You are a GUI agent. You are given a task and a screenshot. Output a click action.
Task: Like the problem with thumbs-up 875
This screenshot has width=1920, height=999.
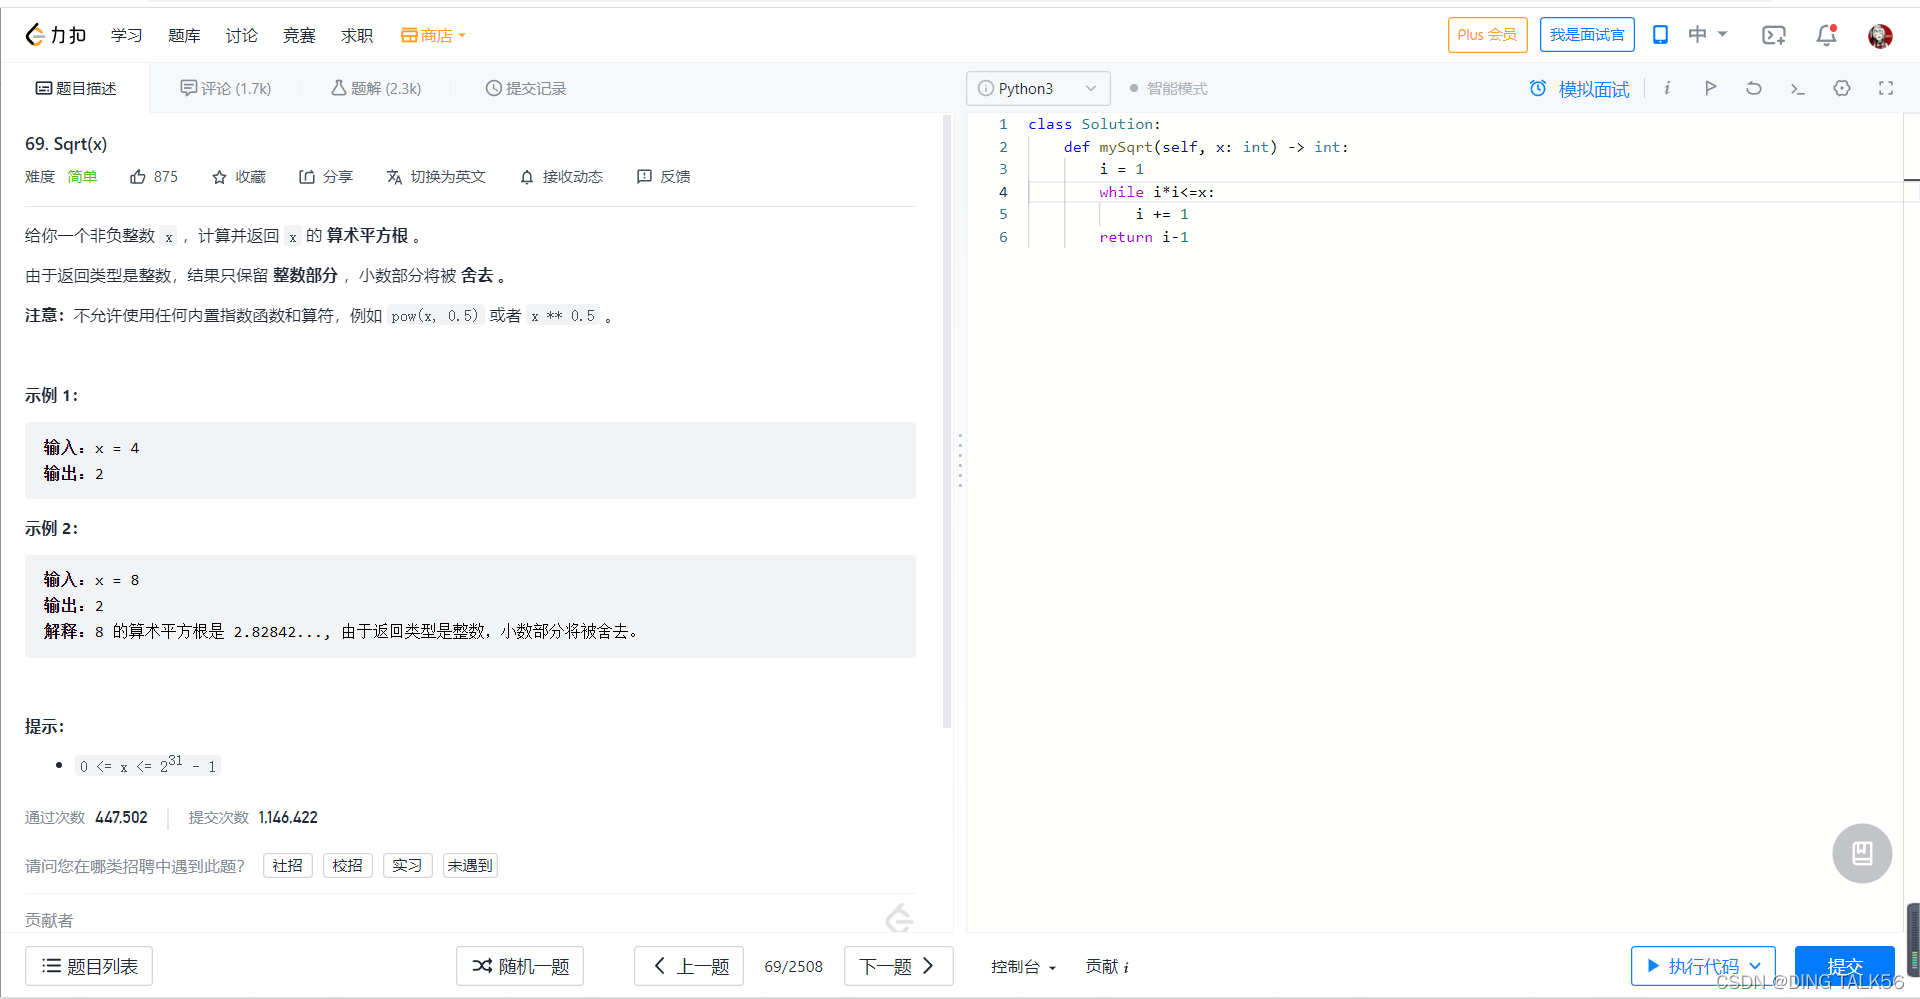tap(154, 177)
